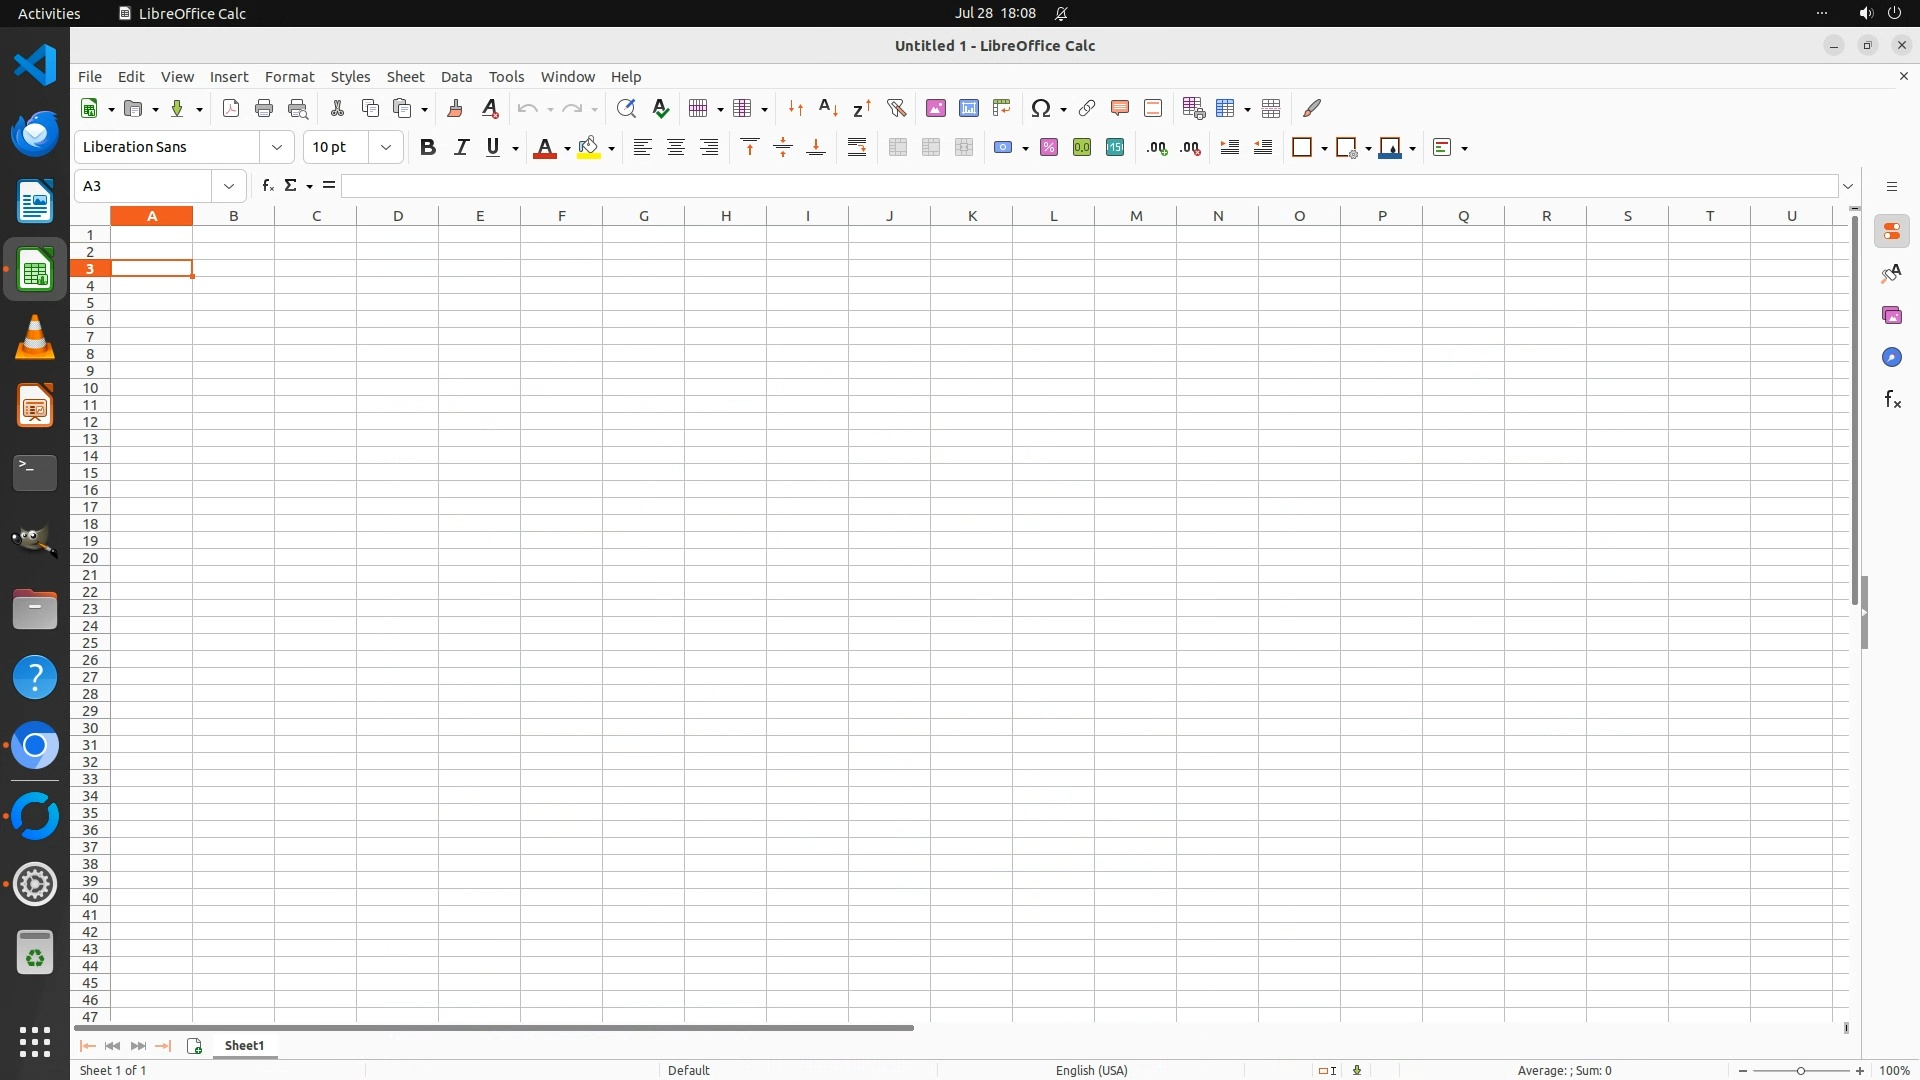Click into the formula input line
This screenshot has width=1920, height=1080.
click(1088, 186)
